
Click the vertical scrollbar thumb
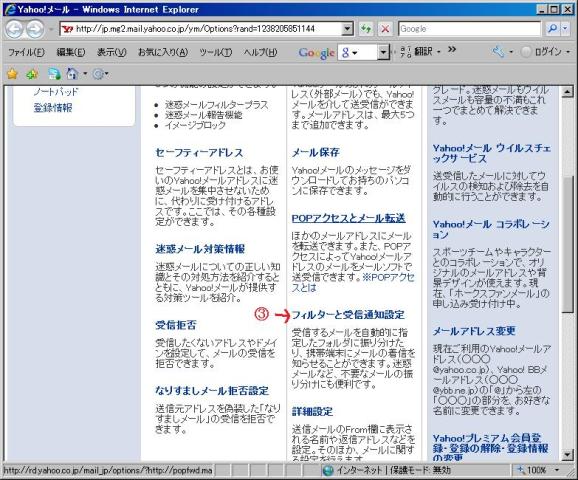click(568, 245)
